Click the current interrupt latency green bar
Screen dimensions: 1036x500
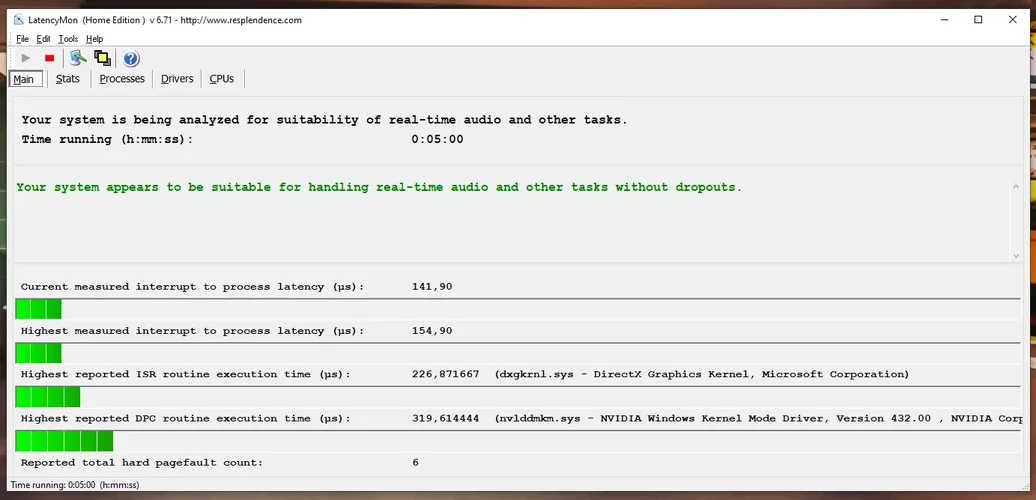tap(38, 309)
